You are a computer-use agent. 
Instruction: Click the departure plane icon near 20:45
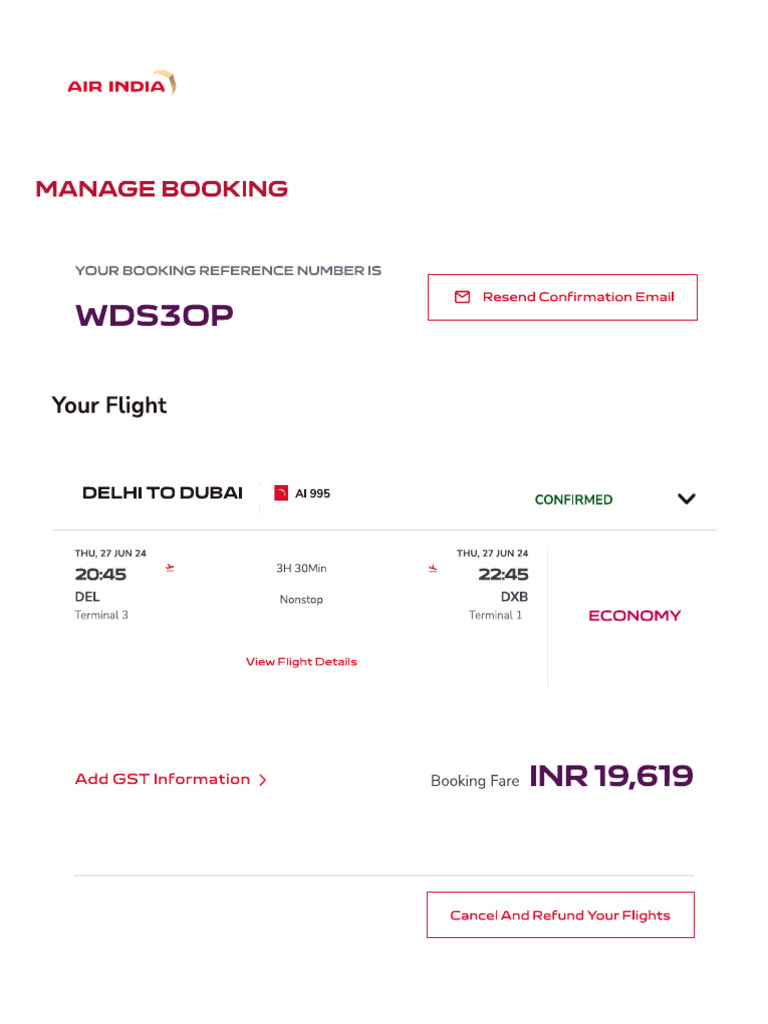[x=170, y=568]
